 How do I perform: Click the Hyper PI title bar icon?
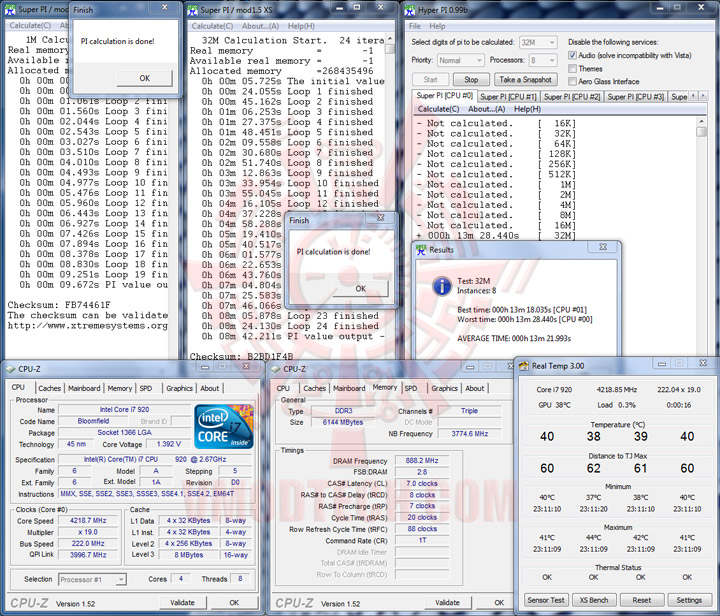[410, 10]
